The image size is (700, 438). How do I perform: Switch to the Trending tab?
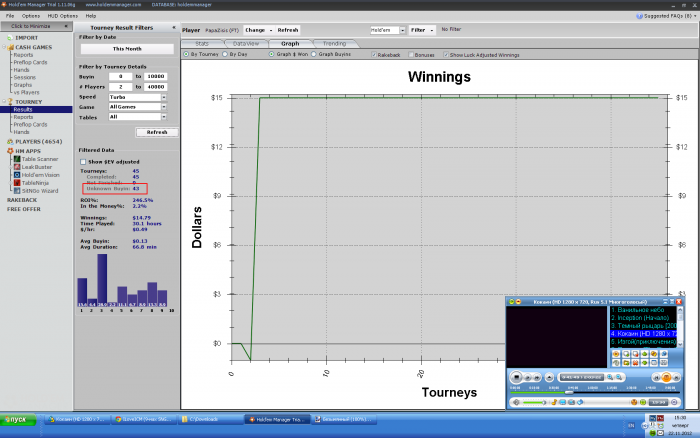point(334,44)
